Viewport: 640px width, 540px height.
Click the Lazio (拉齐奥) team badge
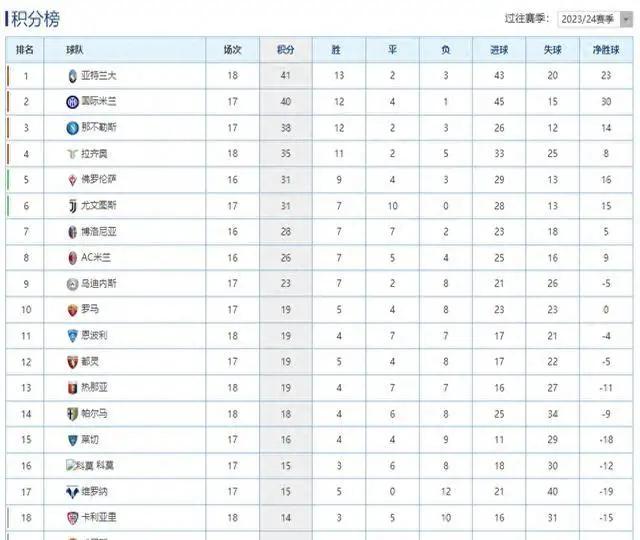point(72,154)
